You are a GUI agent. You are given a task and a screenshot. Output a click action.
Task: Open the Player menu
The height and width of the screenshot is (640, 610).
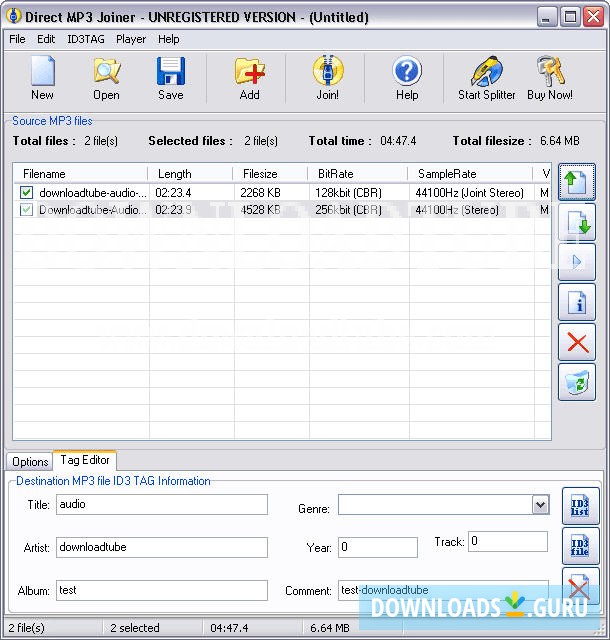[131, 39]
